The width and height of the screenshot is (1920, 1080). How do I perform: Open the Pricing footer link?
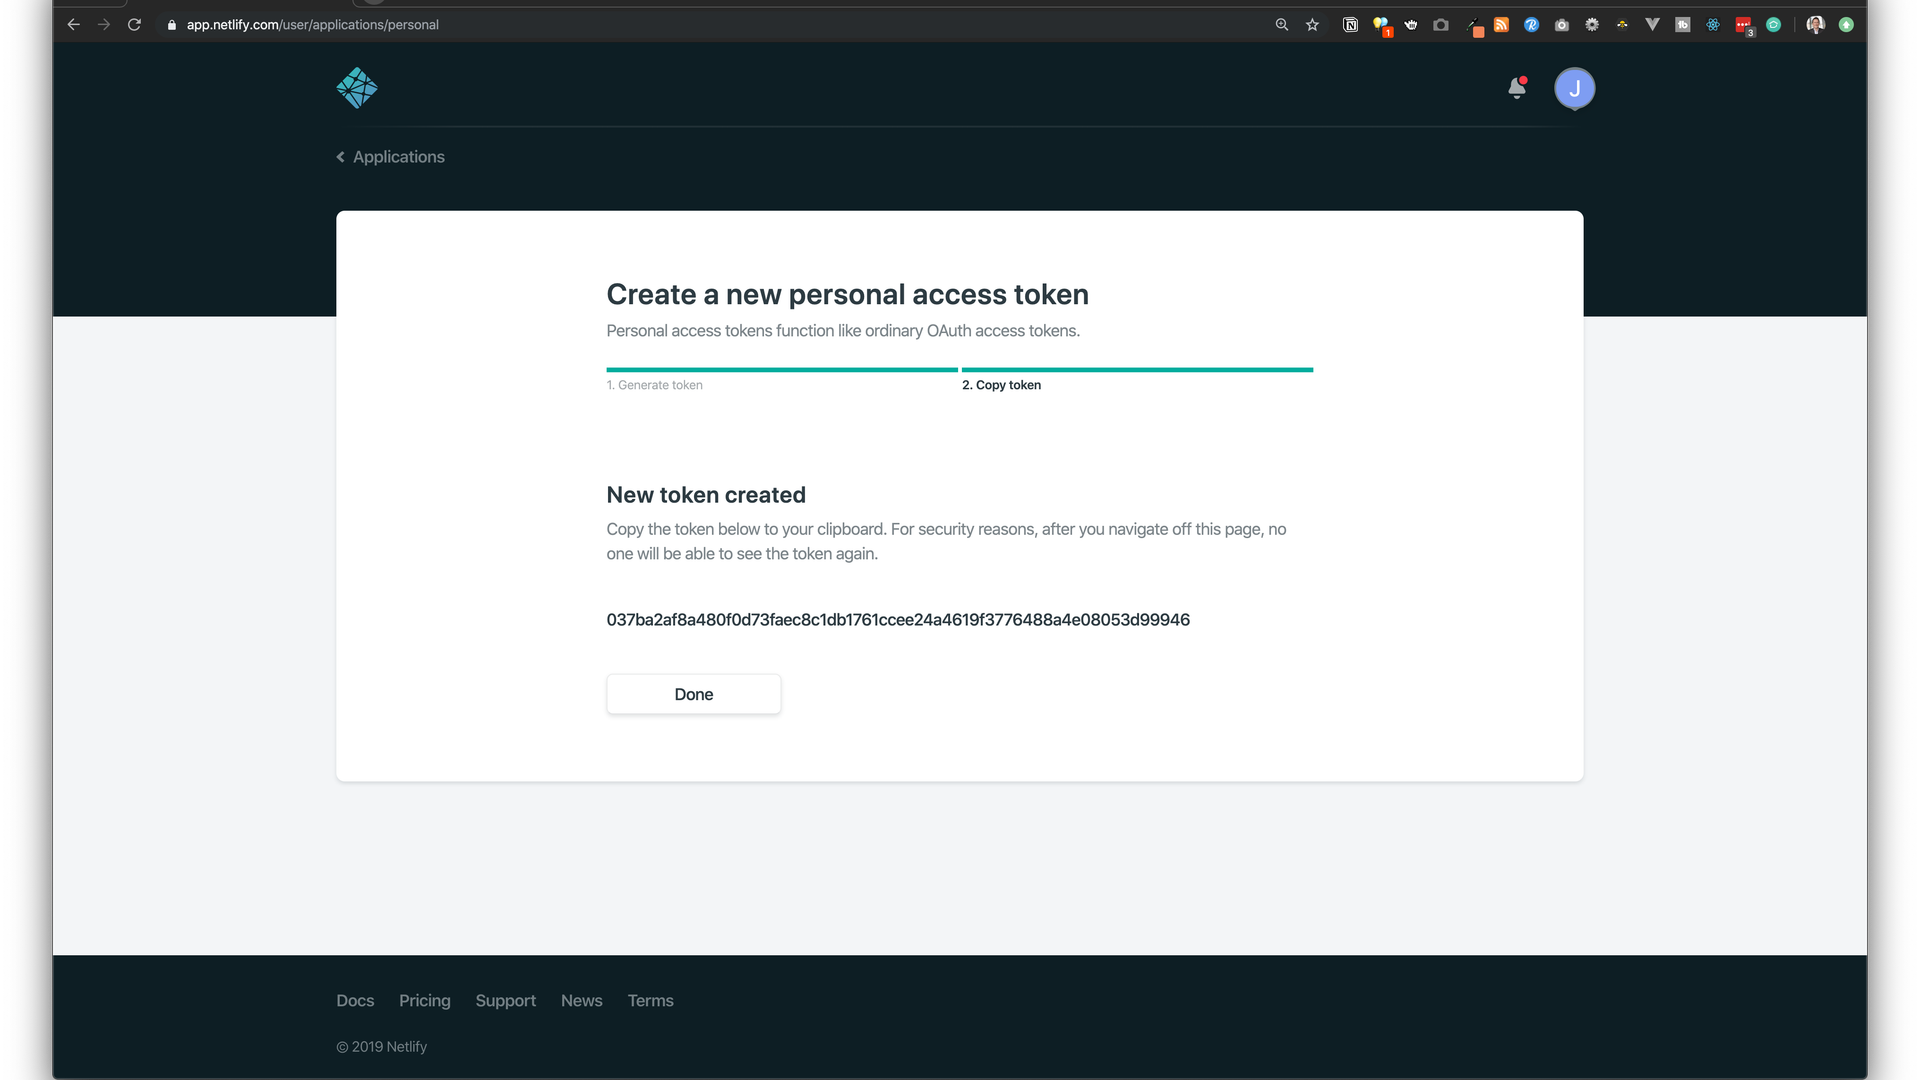click(424, 1001)
